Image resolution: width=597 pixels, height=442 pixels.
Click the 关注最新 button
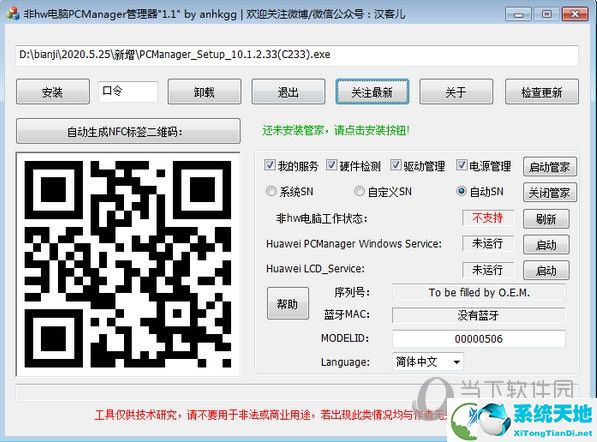pyautogui.click(x=372, y=92)
